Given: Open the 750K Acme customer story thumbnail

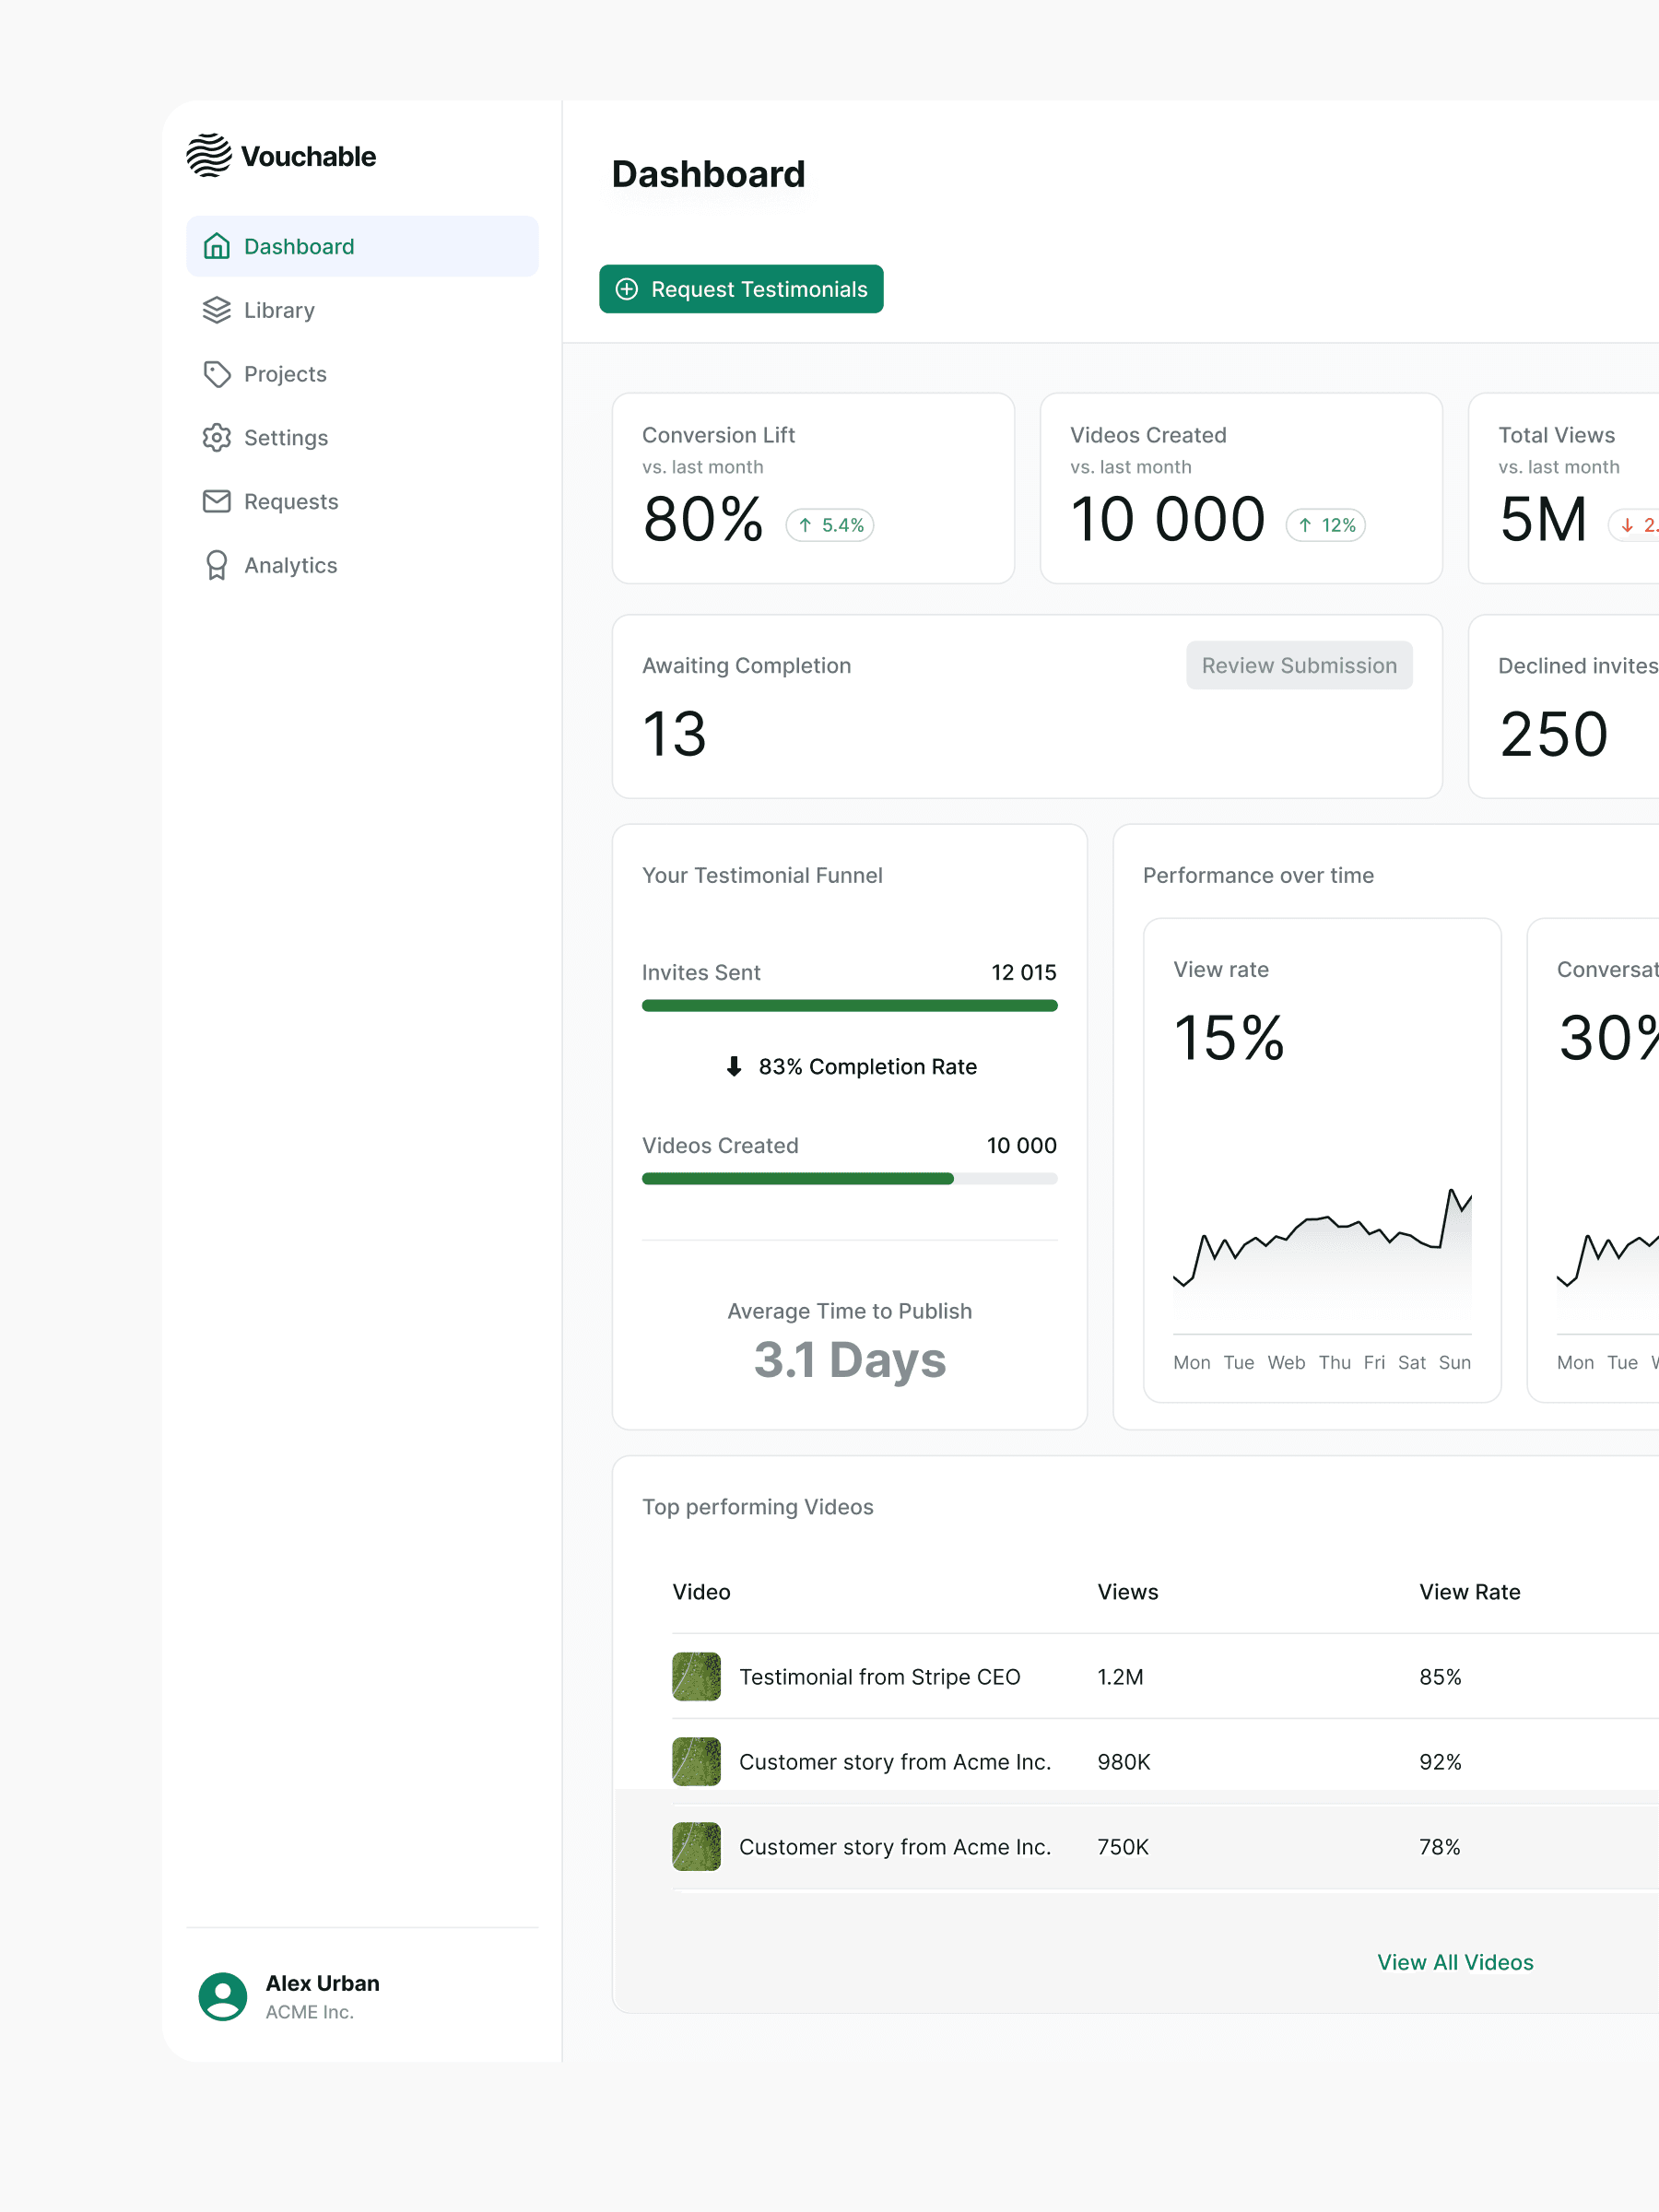Looking at the screenshot, I should click(696, 1846).
